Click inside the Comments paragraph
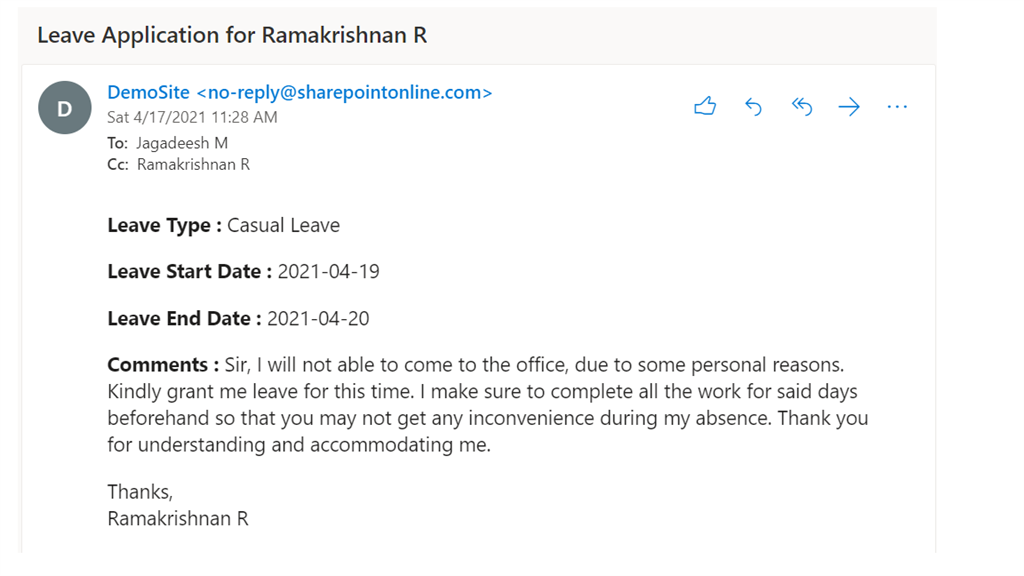 tap(480, 391)
